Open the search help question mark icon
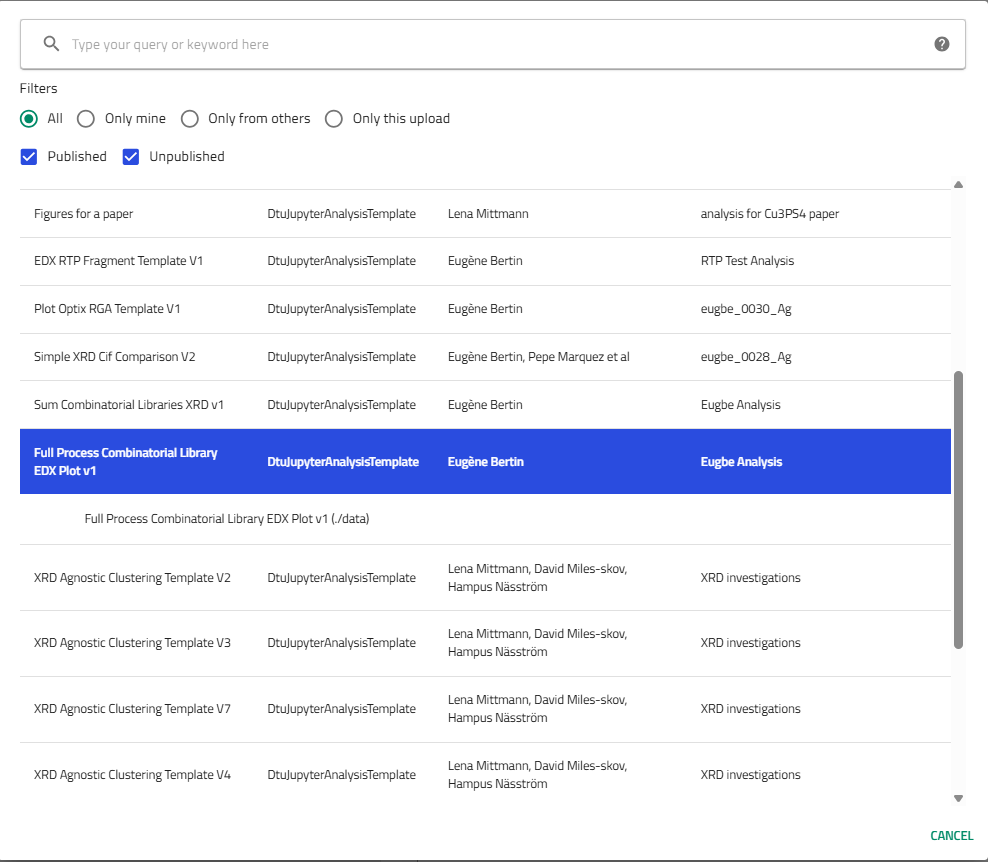Viewport: 988px width, 862px height. (941, 44)
